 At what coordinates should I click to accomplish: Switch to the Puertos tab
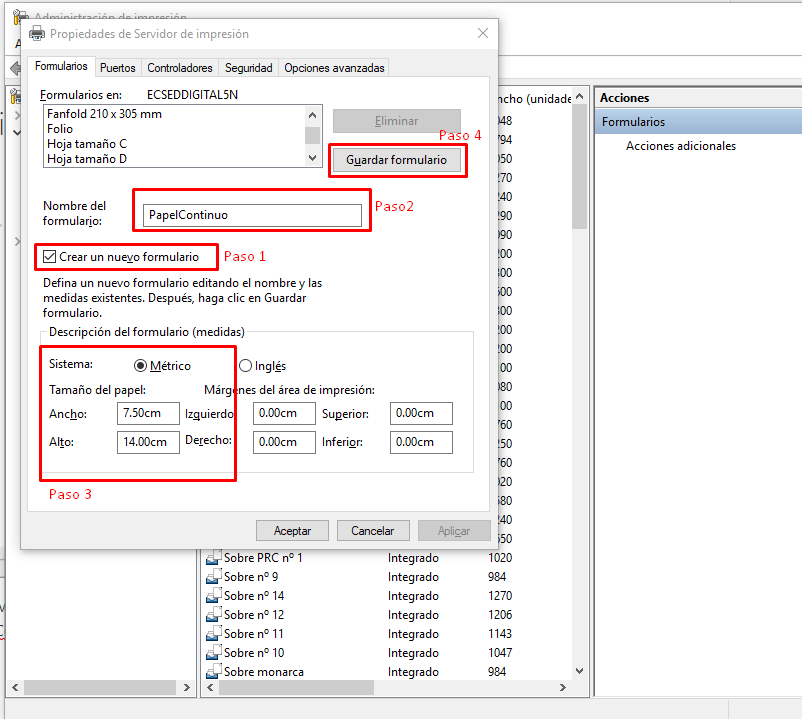(x=118, y=68)
